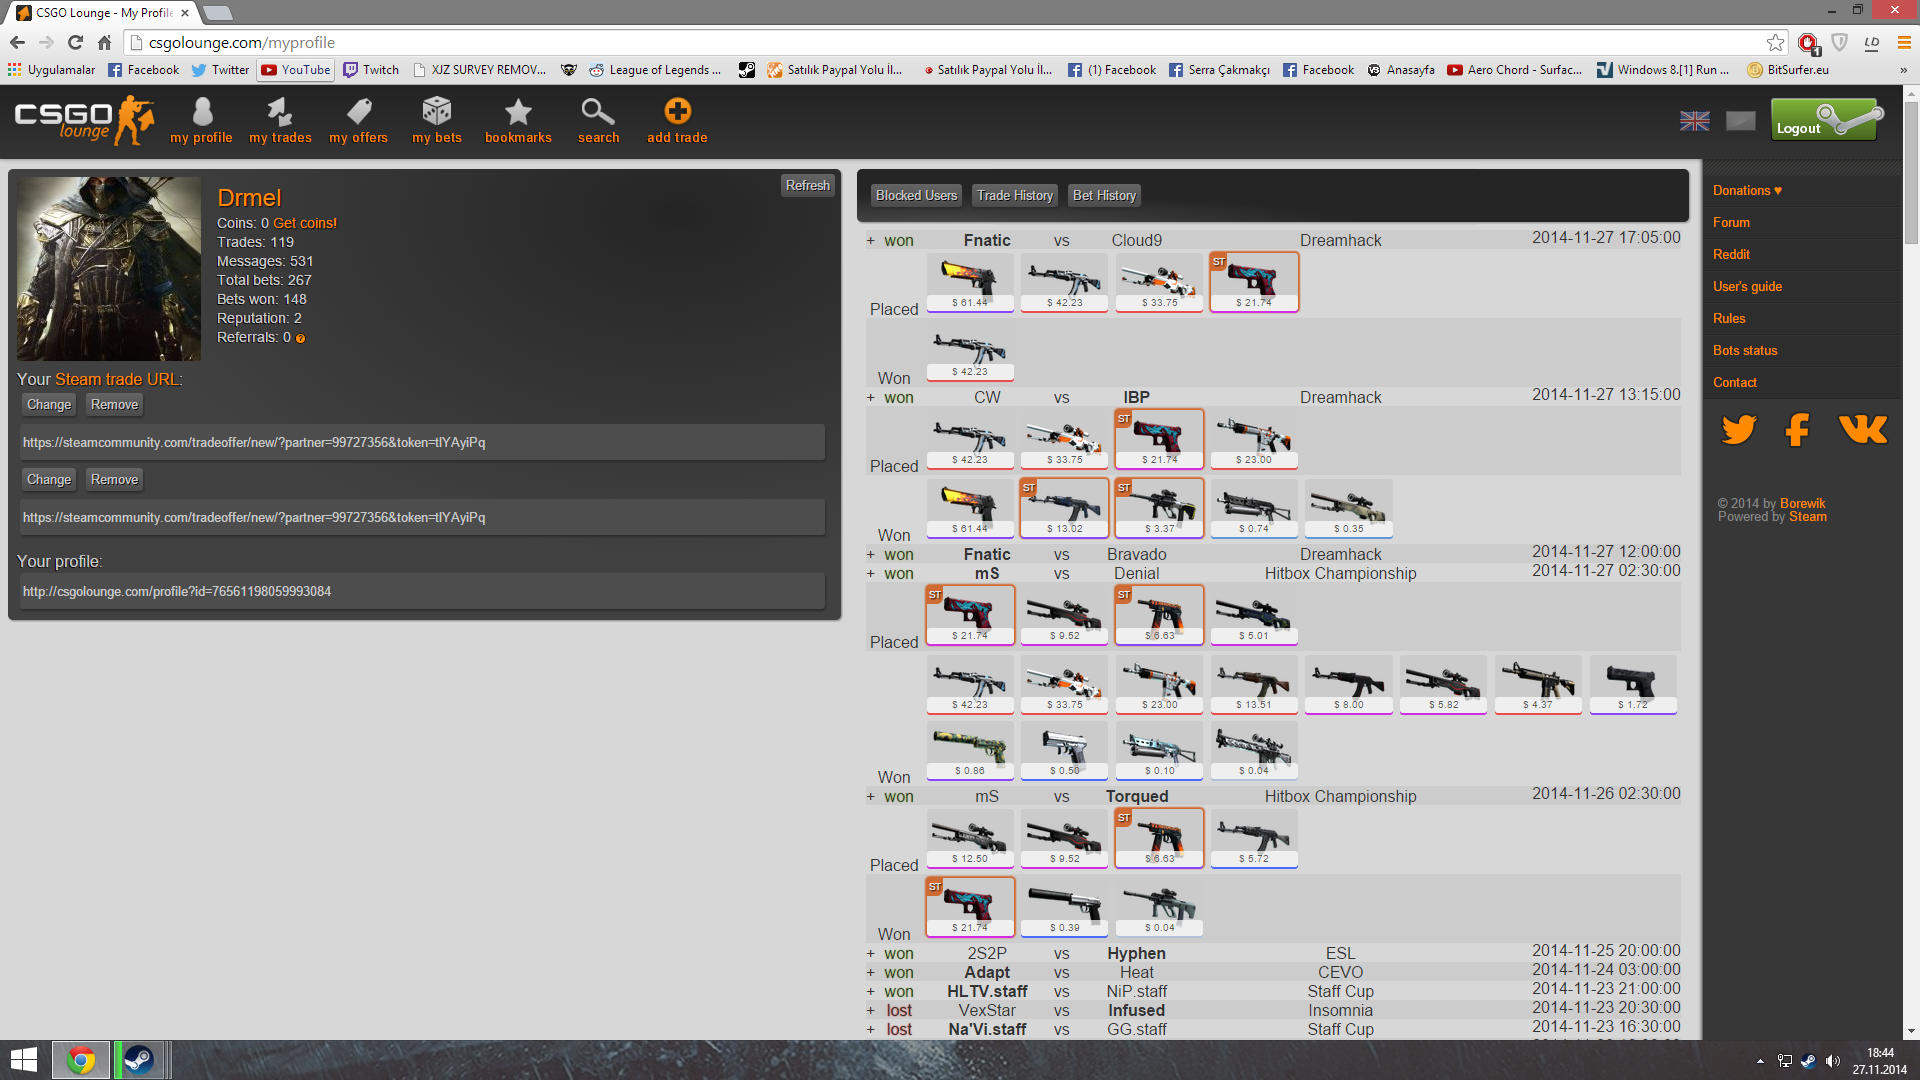
Task: Click the CSGO Lounge logo
Action: point(84,120)
